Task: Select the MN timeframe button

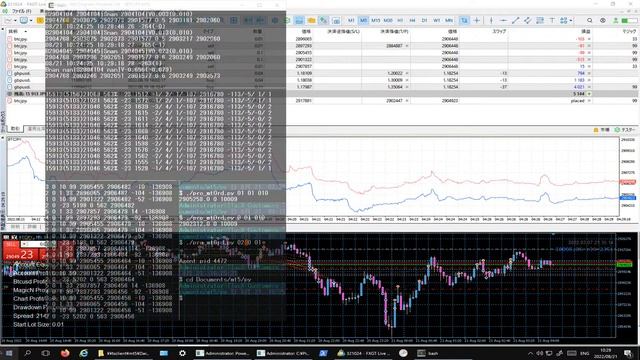Action: pyautogui.click(x=449, y=20)
